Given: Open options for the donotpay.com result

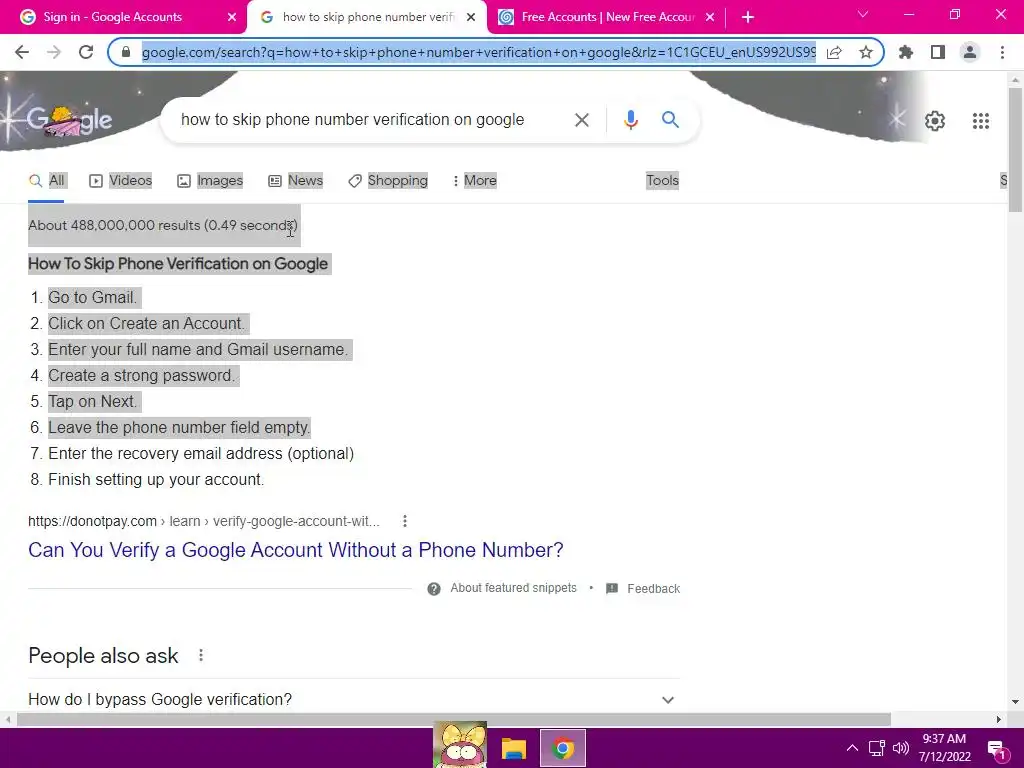Looking at the screenshot, I should (x=405, y=521).
